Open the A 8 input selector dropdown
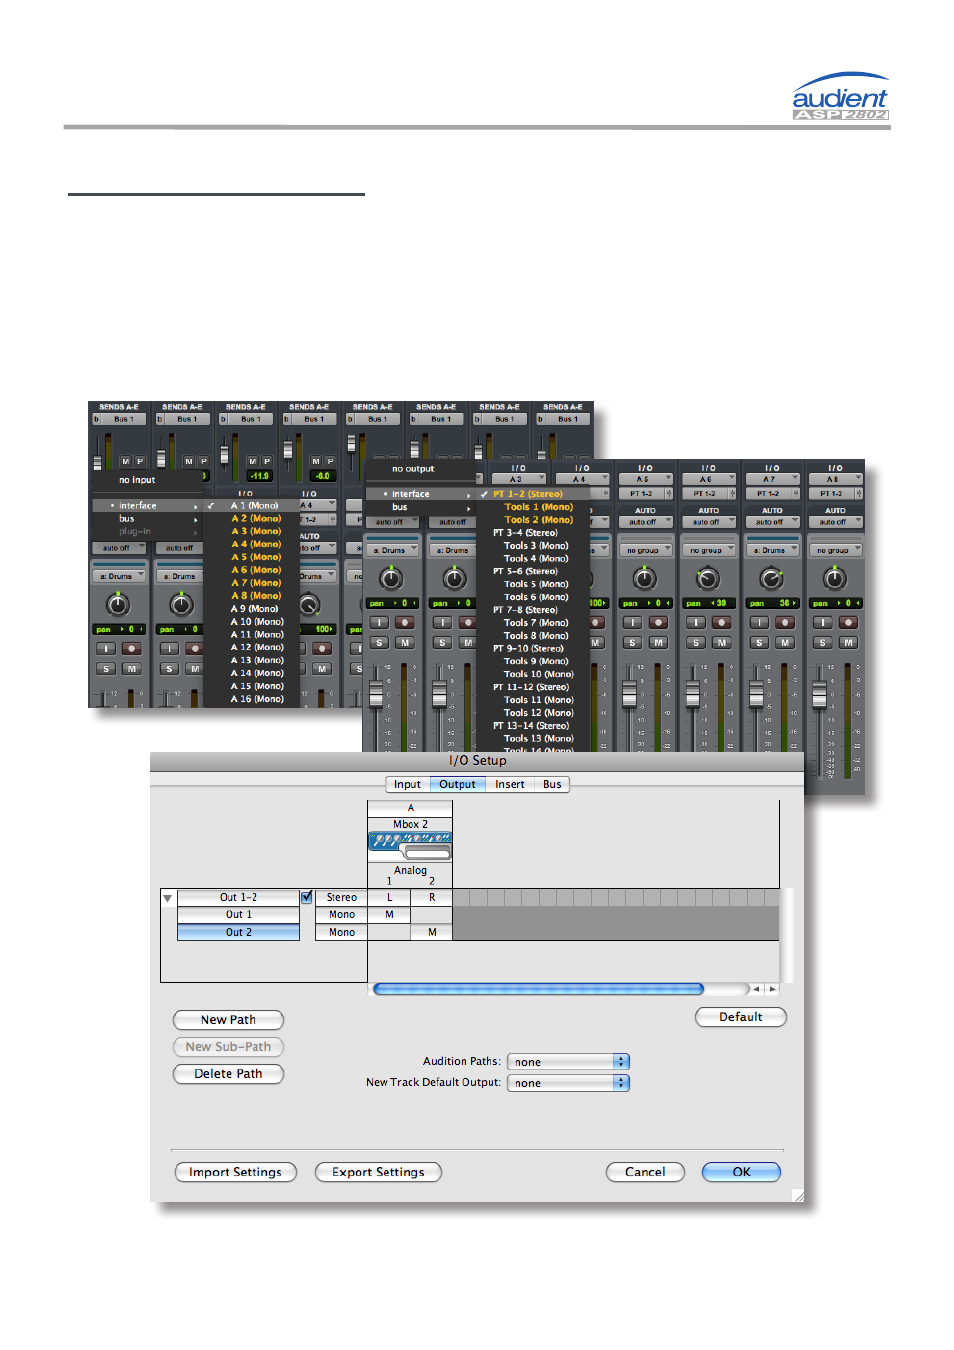954x1350 pixels. pos(836,479)
